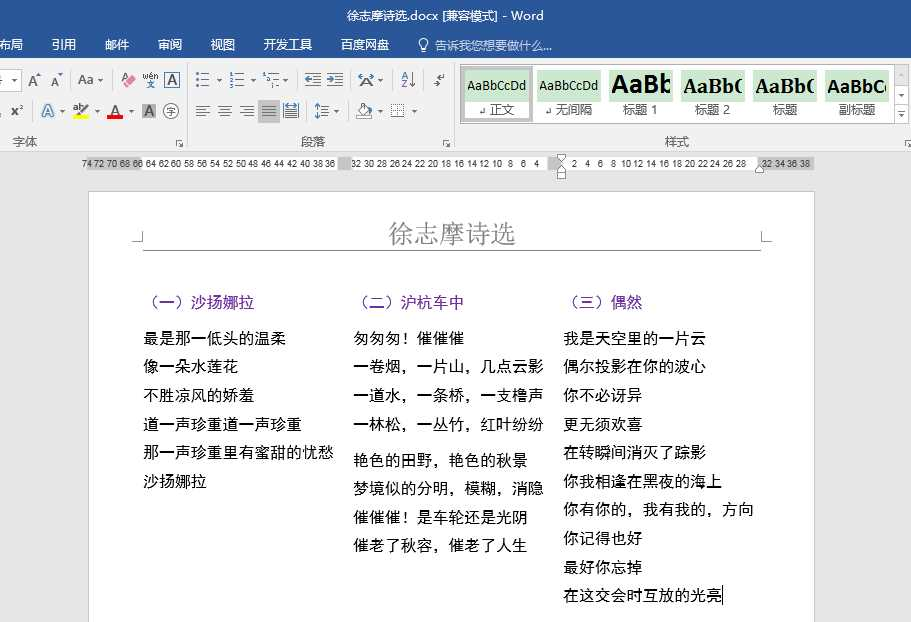Decrease paragraph indent
Image resolution: width=911 pixels, height=622 pixels.
(313, 80)
